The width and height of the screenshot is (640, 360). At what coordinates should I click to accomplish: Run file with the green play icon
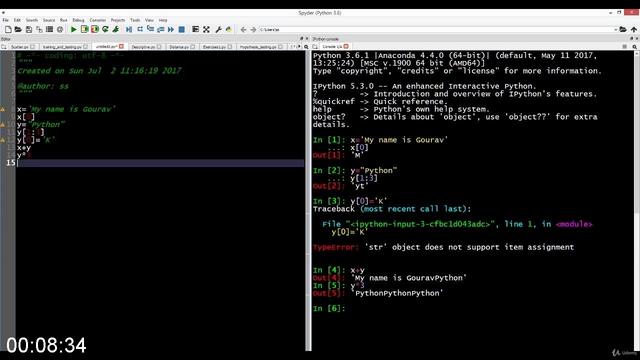[x=74, y=29]
